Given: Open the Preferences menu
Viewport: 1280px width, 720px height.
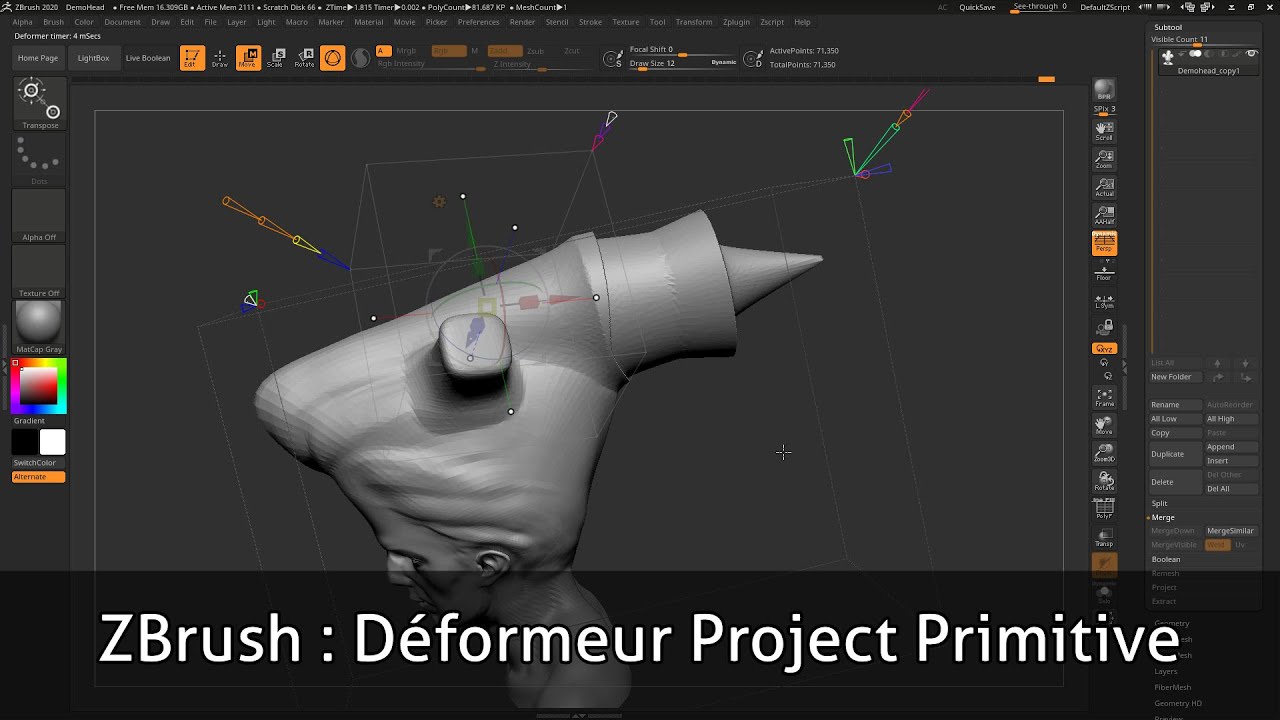Looking at the screenshot, I should coord(478,22).
